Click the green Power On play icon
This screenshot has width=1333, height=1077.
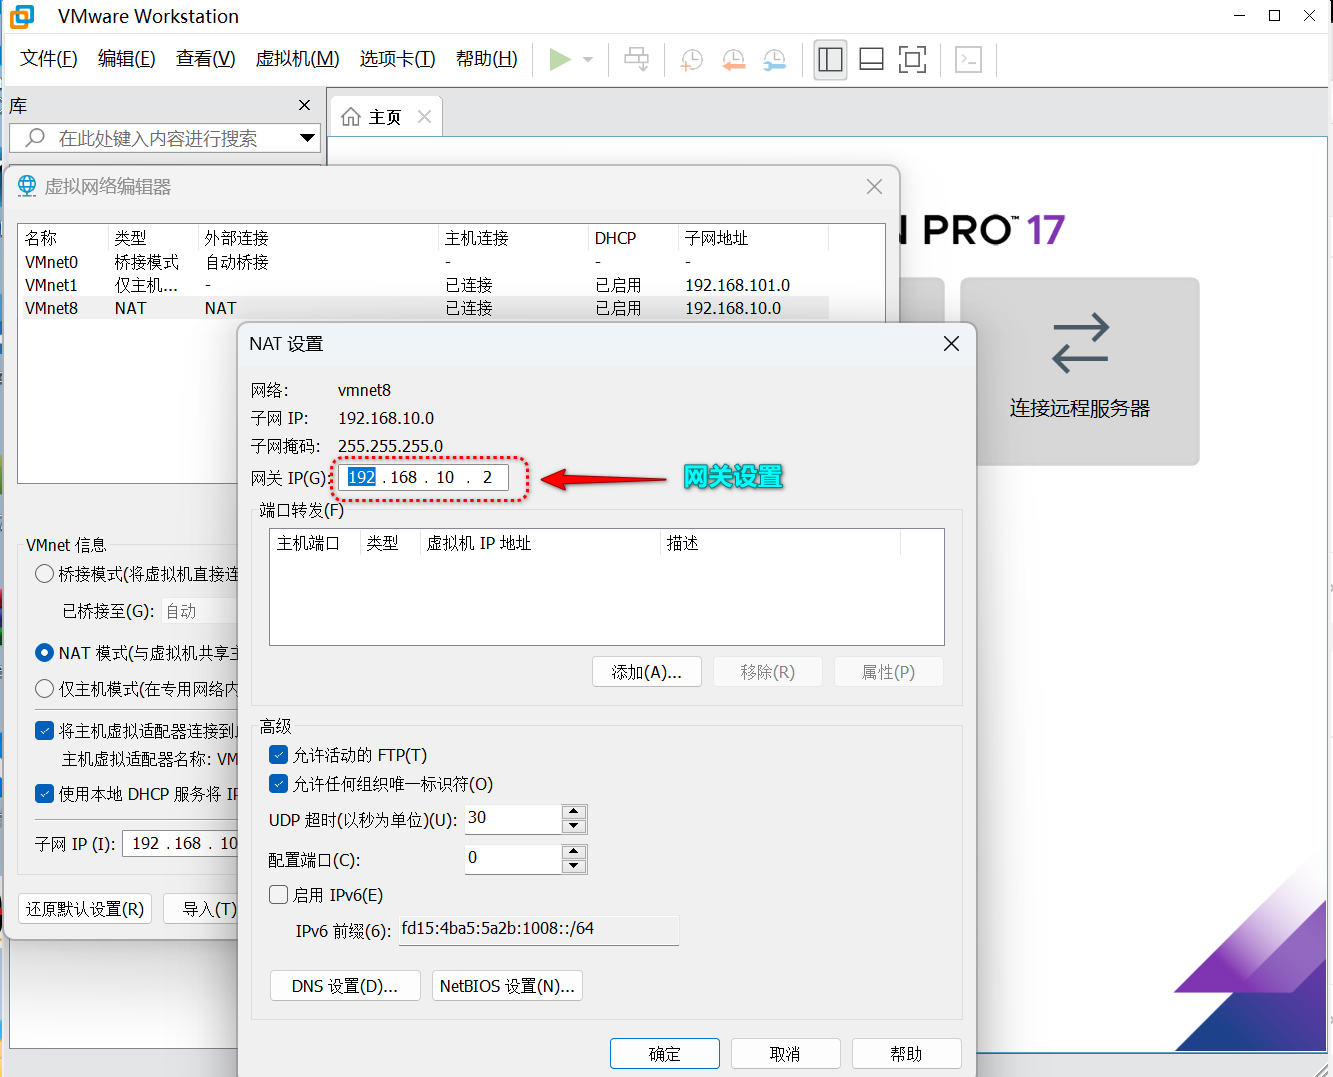click(560, 60)
